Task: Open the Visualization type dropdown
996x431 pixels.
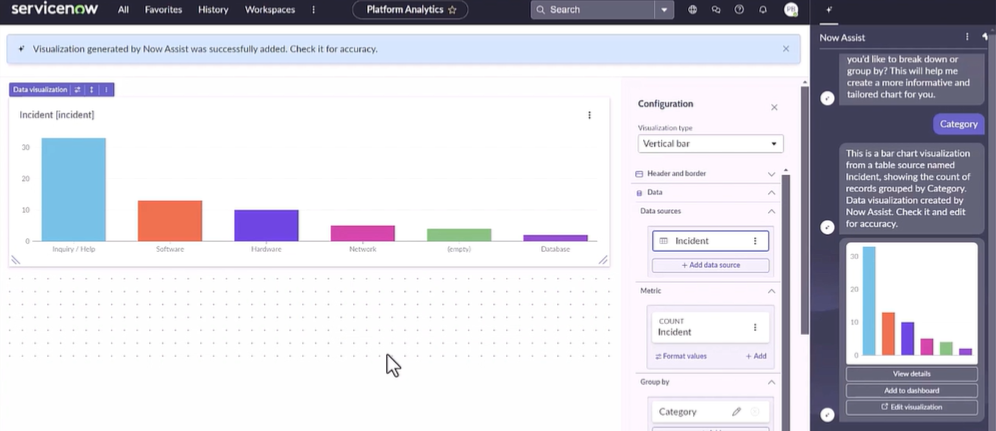Action: point(710,143)
